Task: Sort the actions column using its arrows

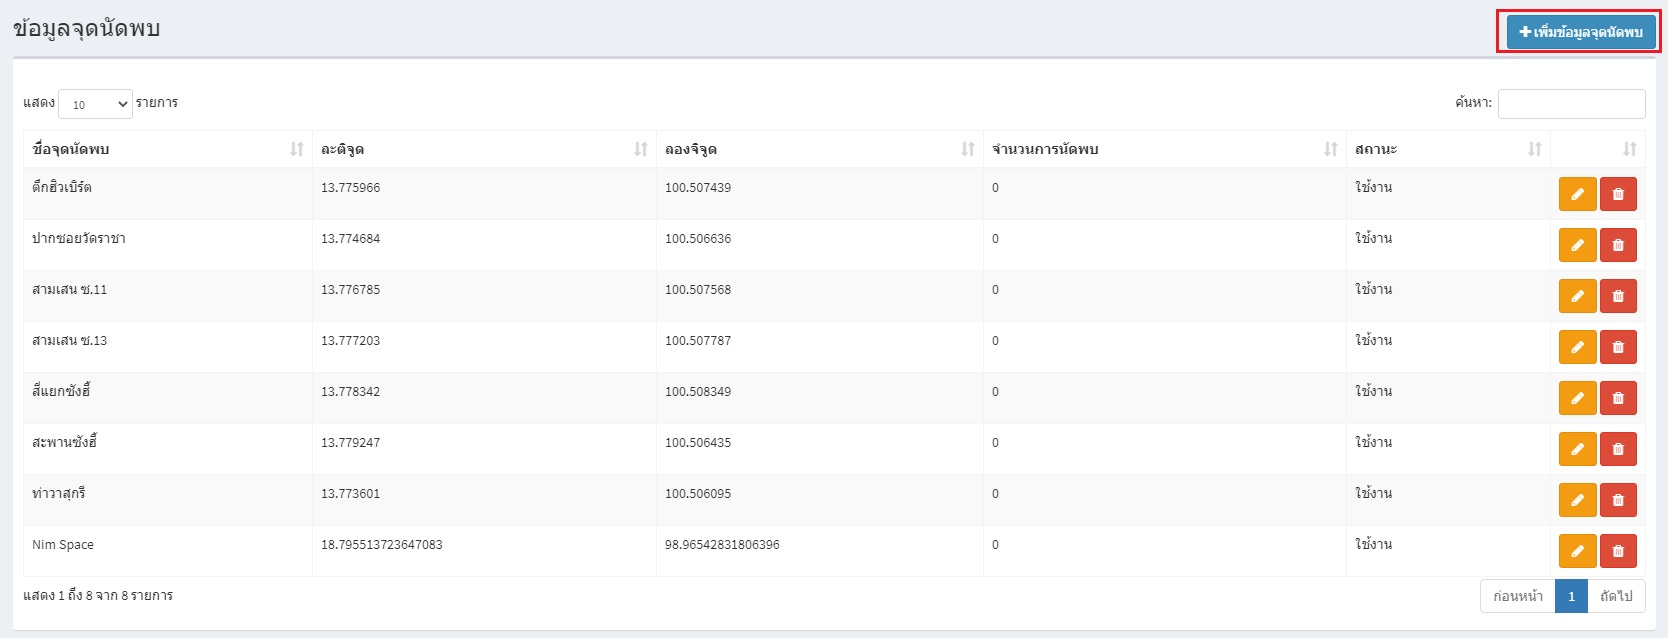Action: tap(1630, 149)
